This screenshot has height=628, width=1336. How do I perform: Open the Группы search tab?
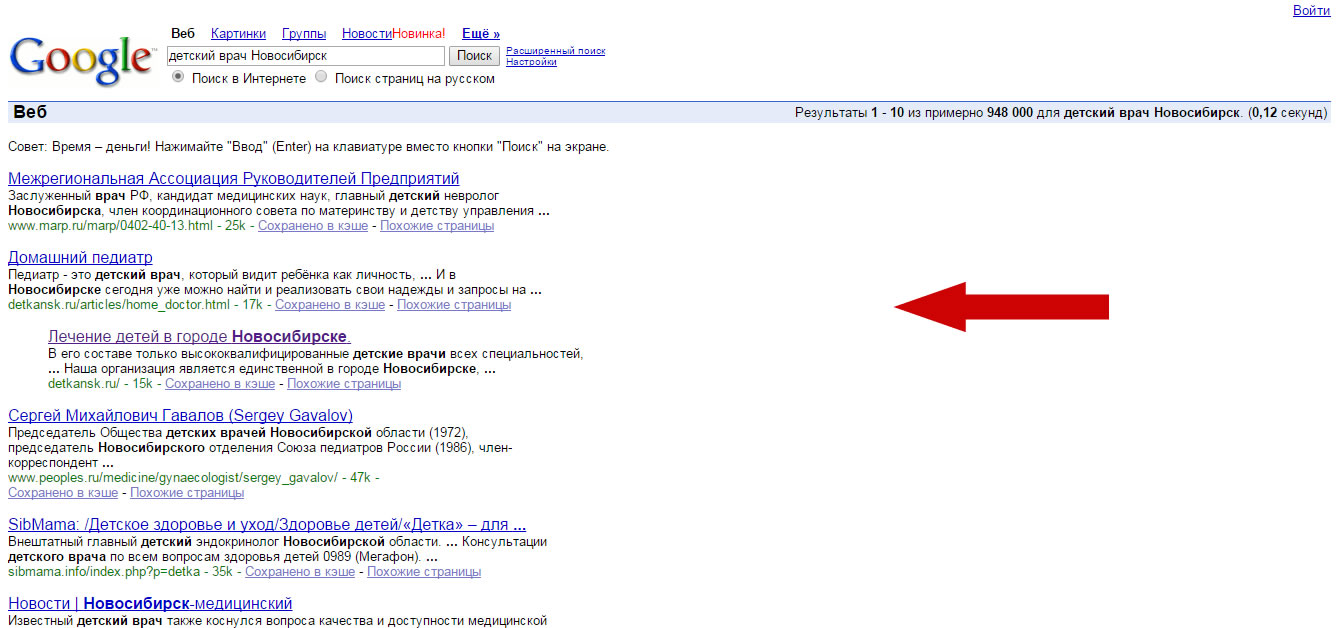(304, 34)
